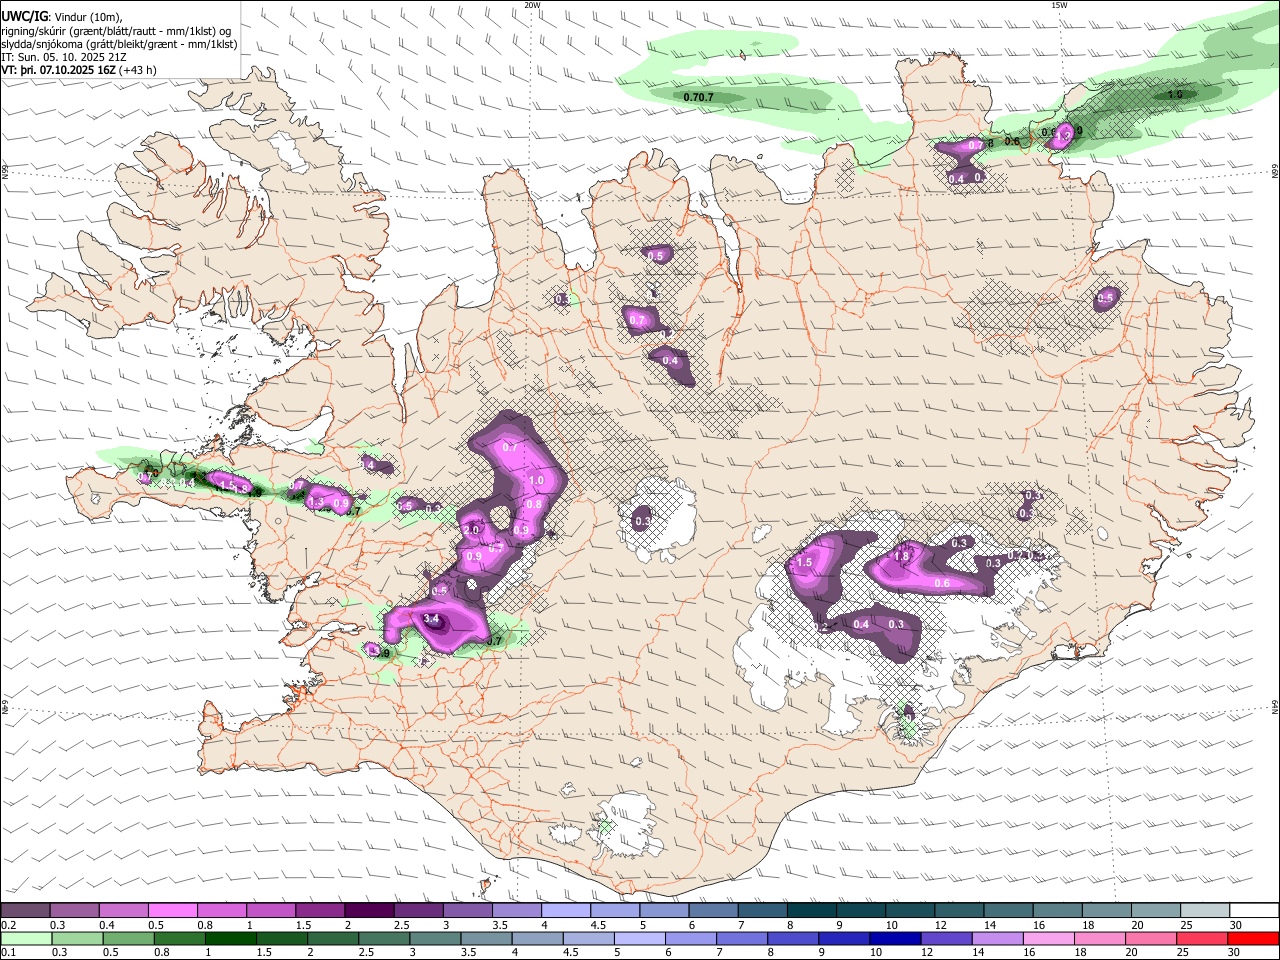Image resolution: width=1280 pixels, height=960 pixels.
Task: Click the '1.8' snowfall value on the map
Action: pos(900,557)
